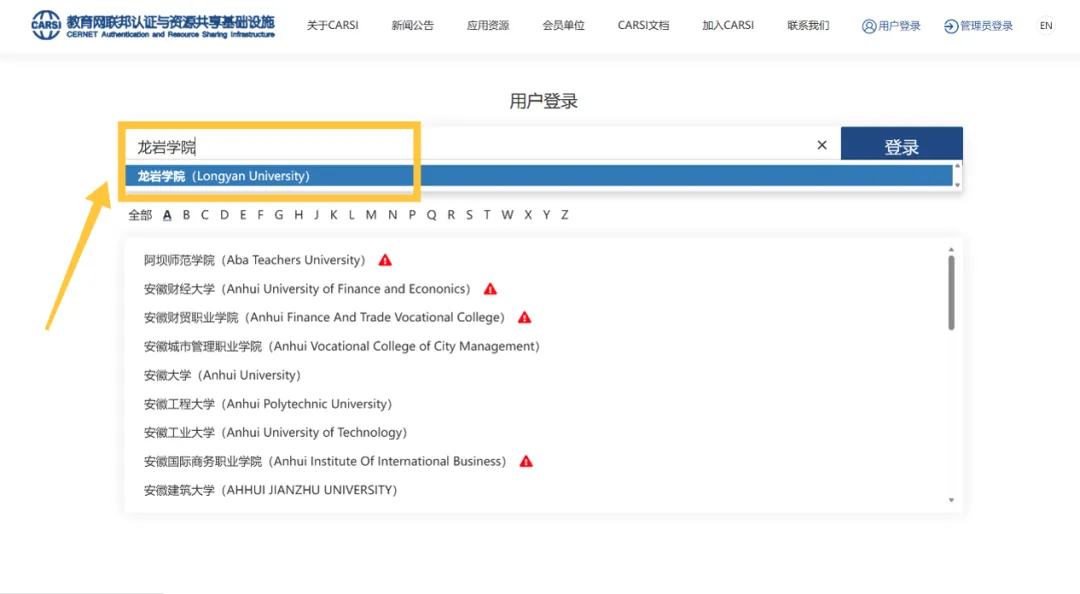The width and height of the screenshot is (1080, 594).
Task: Choose 安徽建筑大学 (AHHUI JIANZHU UNIVERSITY)
Action: [x=271, y=491]
